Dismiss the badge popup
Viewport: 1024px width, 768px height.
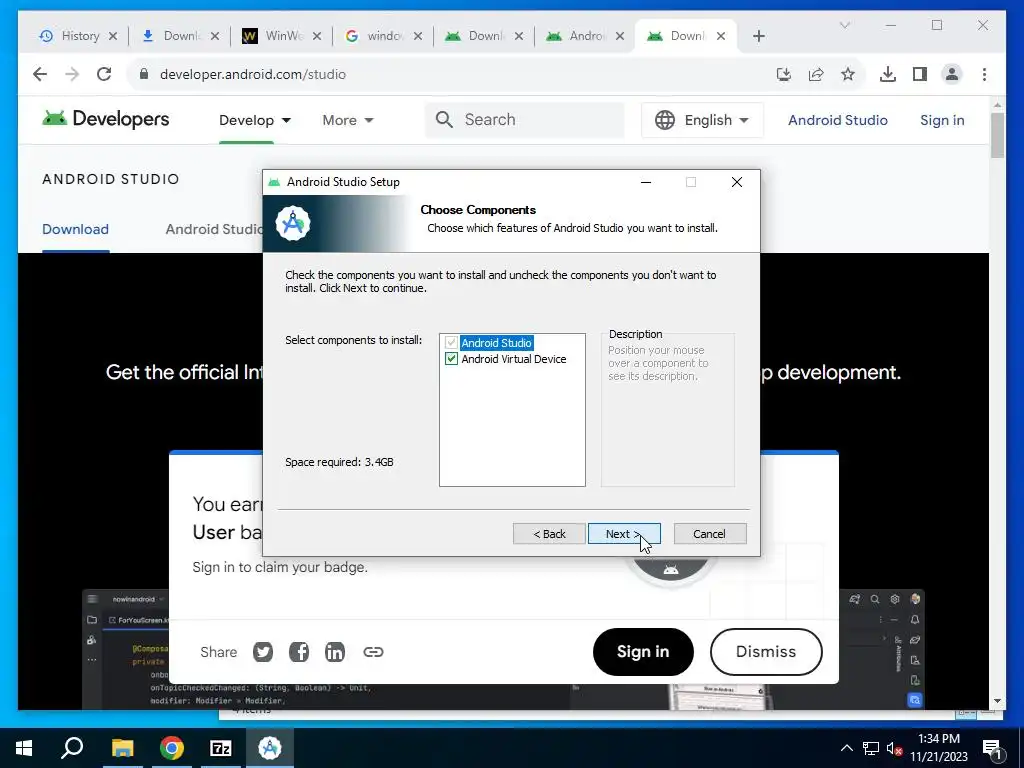pyautogui.click(x=765, y=652)
